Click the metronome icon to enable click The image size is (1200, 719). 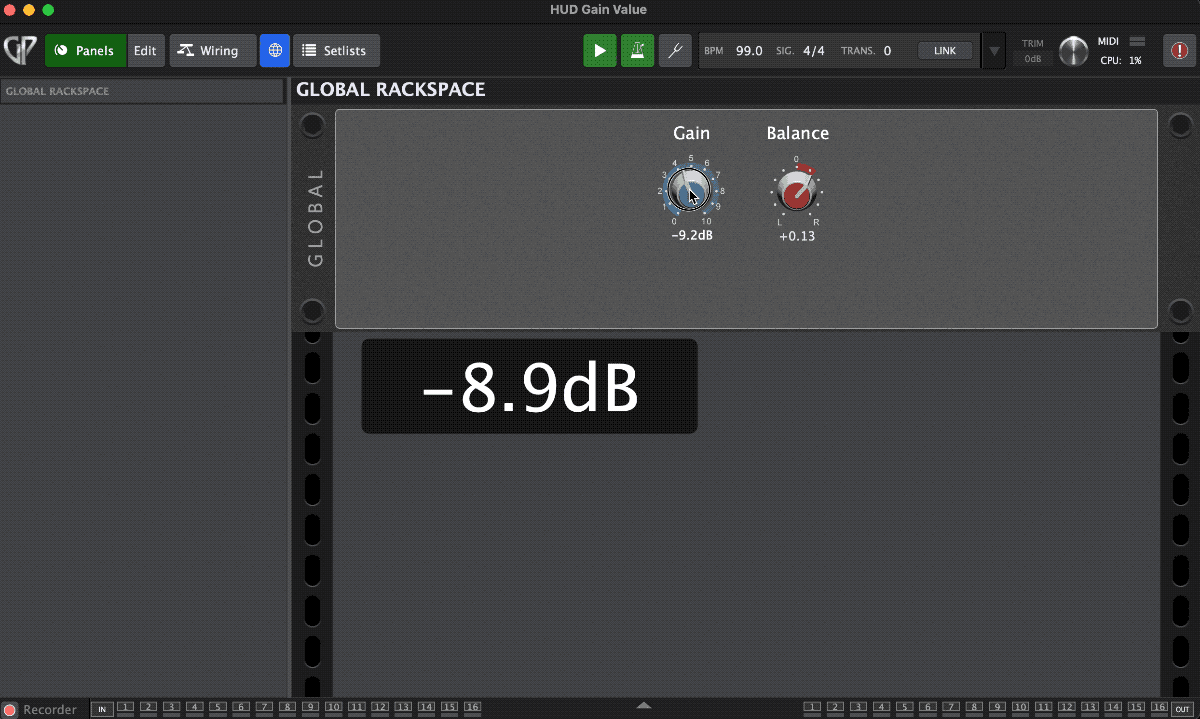(637, 50)
